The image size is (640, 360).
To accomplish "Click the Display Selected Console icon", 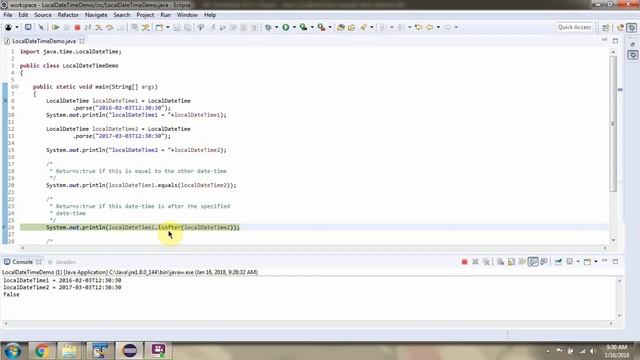I will [x=570, y=262].
